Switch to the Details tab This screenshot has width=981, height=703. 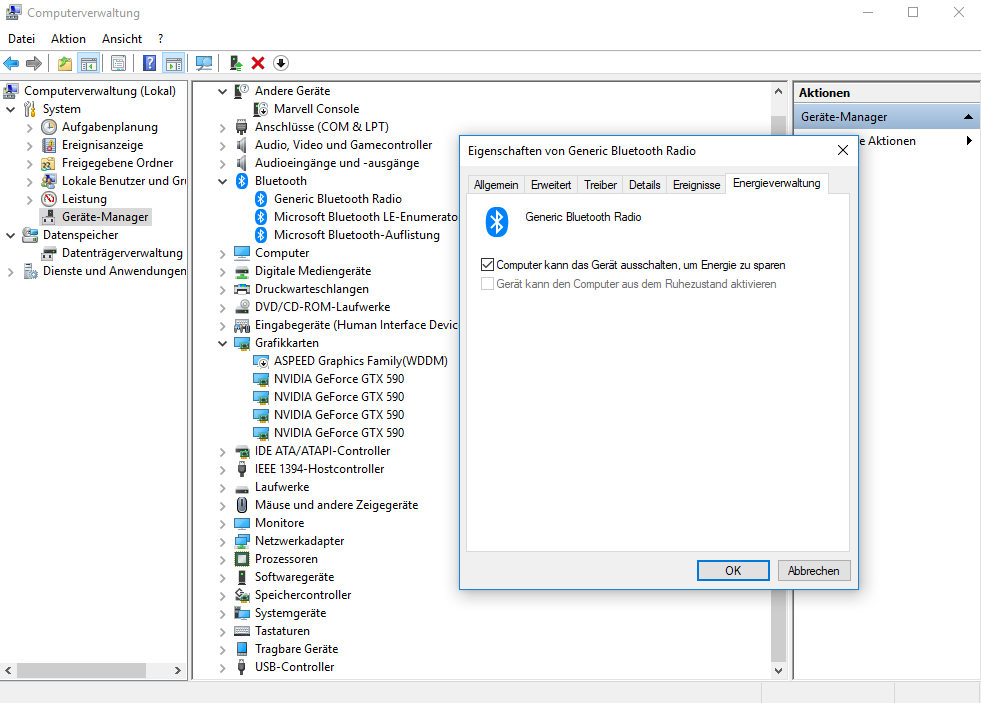(x=644, y=185)
